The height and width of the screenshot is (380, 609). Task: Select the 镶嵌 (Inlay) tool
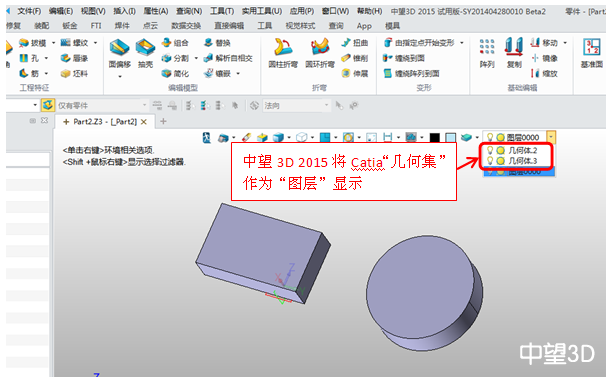point(218,73)
